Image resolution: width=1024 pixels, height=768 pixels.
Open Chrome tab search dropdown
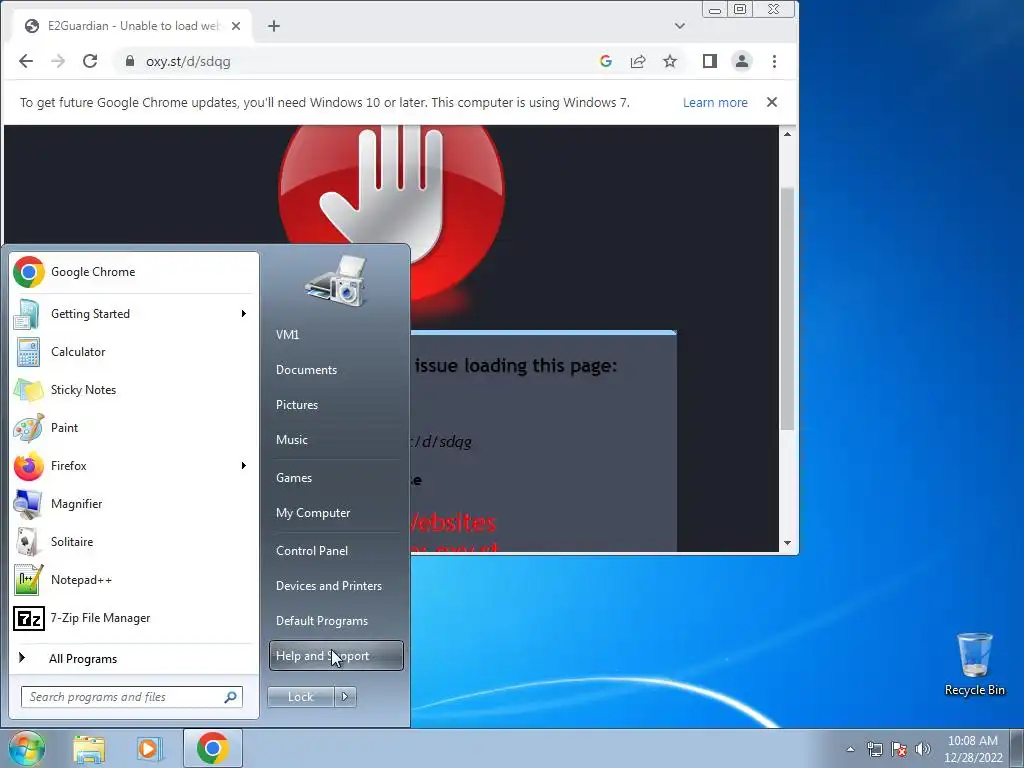[x=680, y=26]
